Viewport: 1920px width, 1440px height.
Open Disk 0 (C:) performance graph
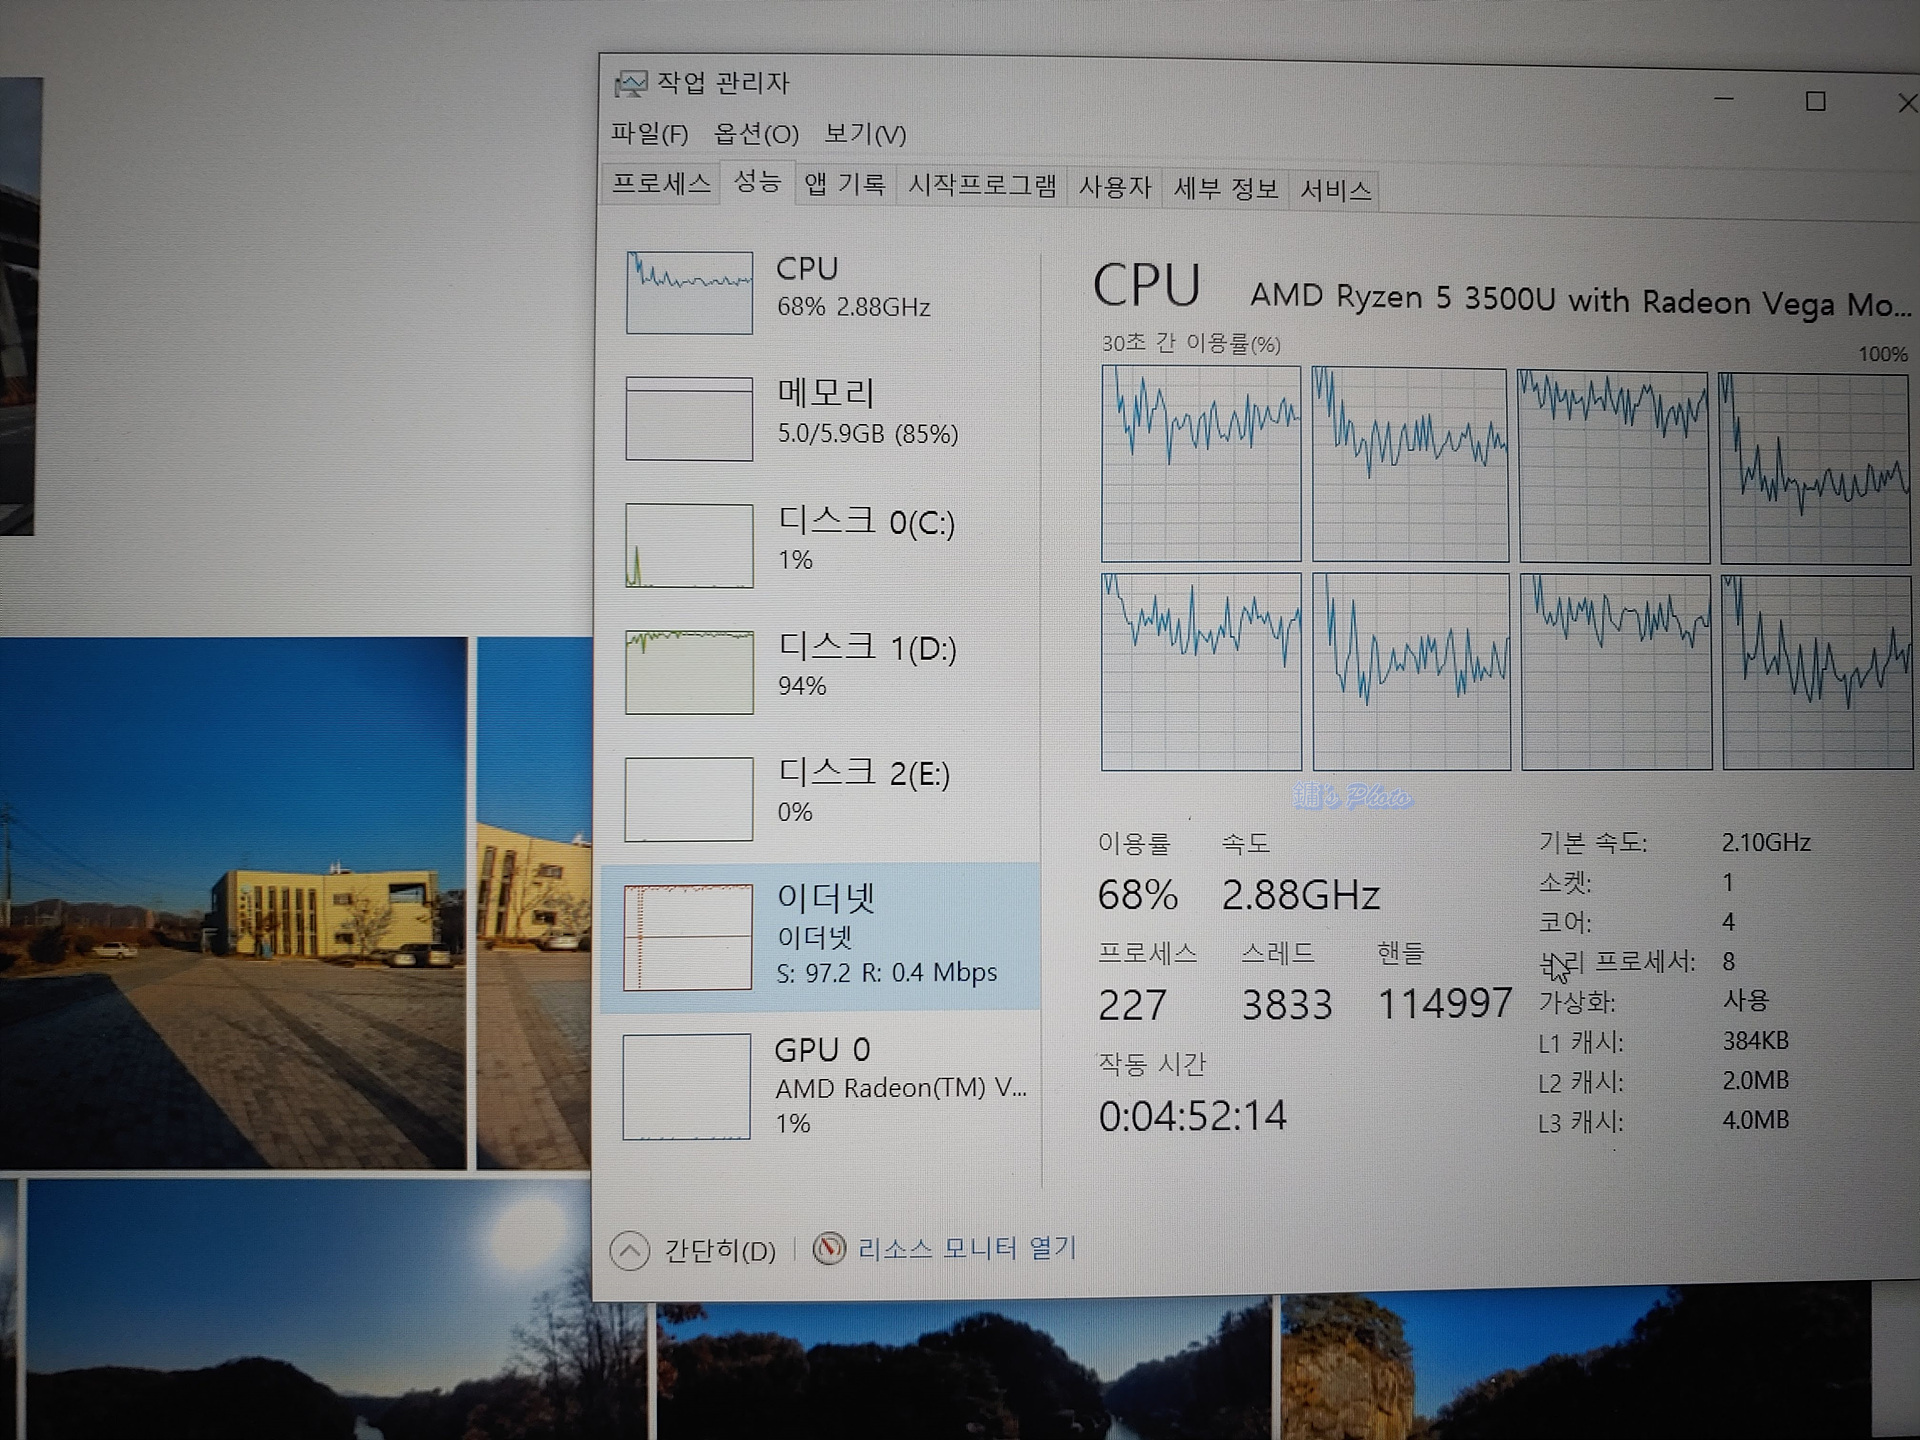click(x=689, y=546)
